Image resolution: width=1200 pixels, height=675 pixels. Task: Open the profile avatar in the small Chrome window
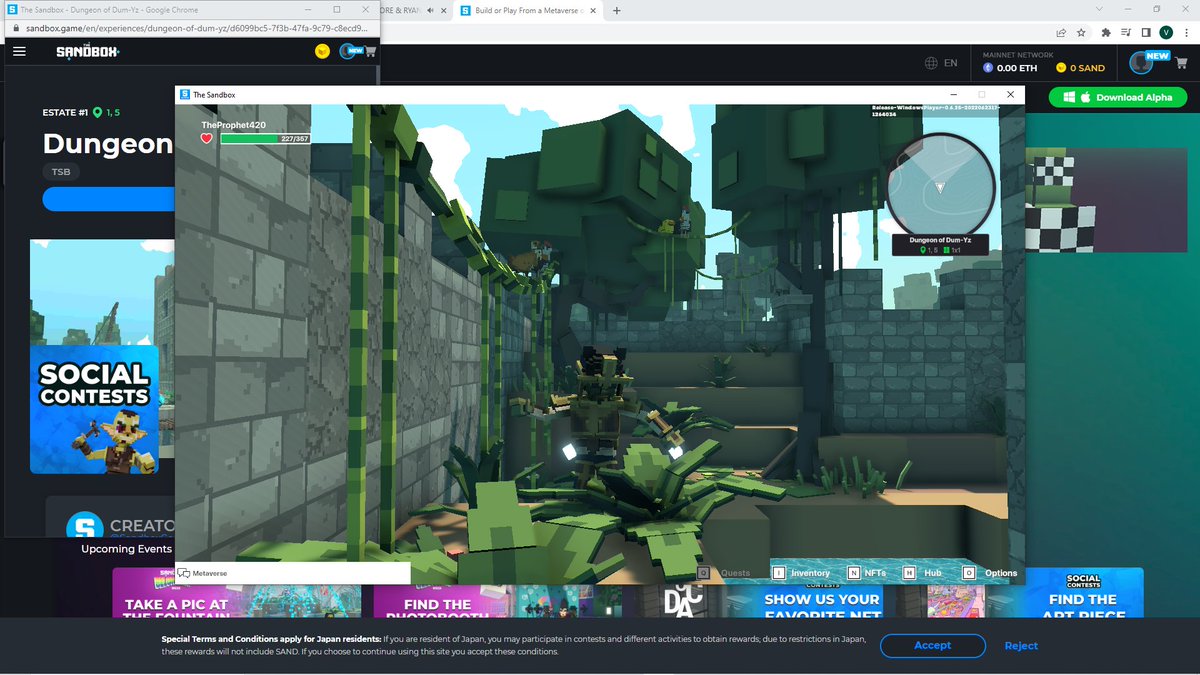click(x=349, y=52)
